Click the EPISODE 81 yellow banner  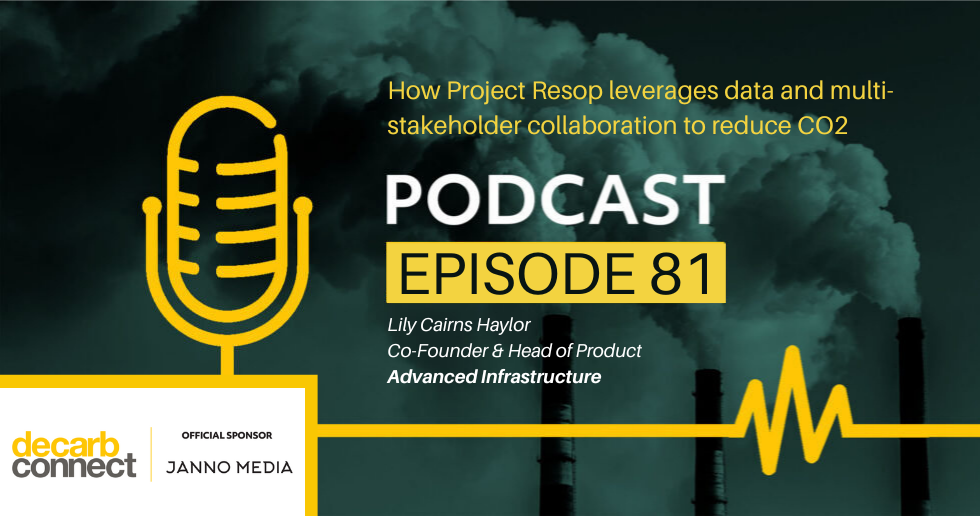click(x=556, y=273)
